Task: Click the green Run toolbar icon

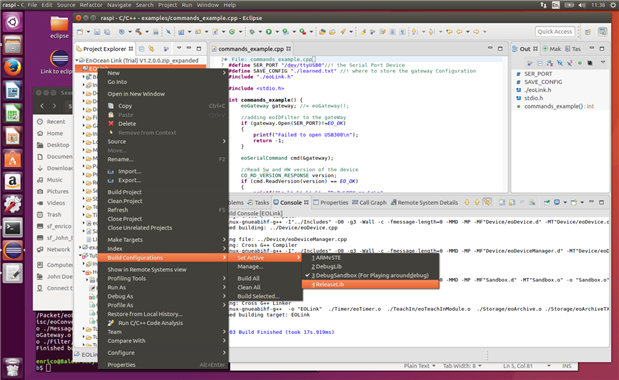Action: tap(268, 32)
